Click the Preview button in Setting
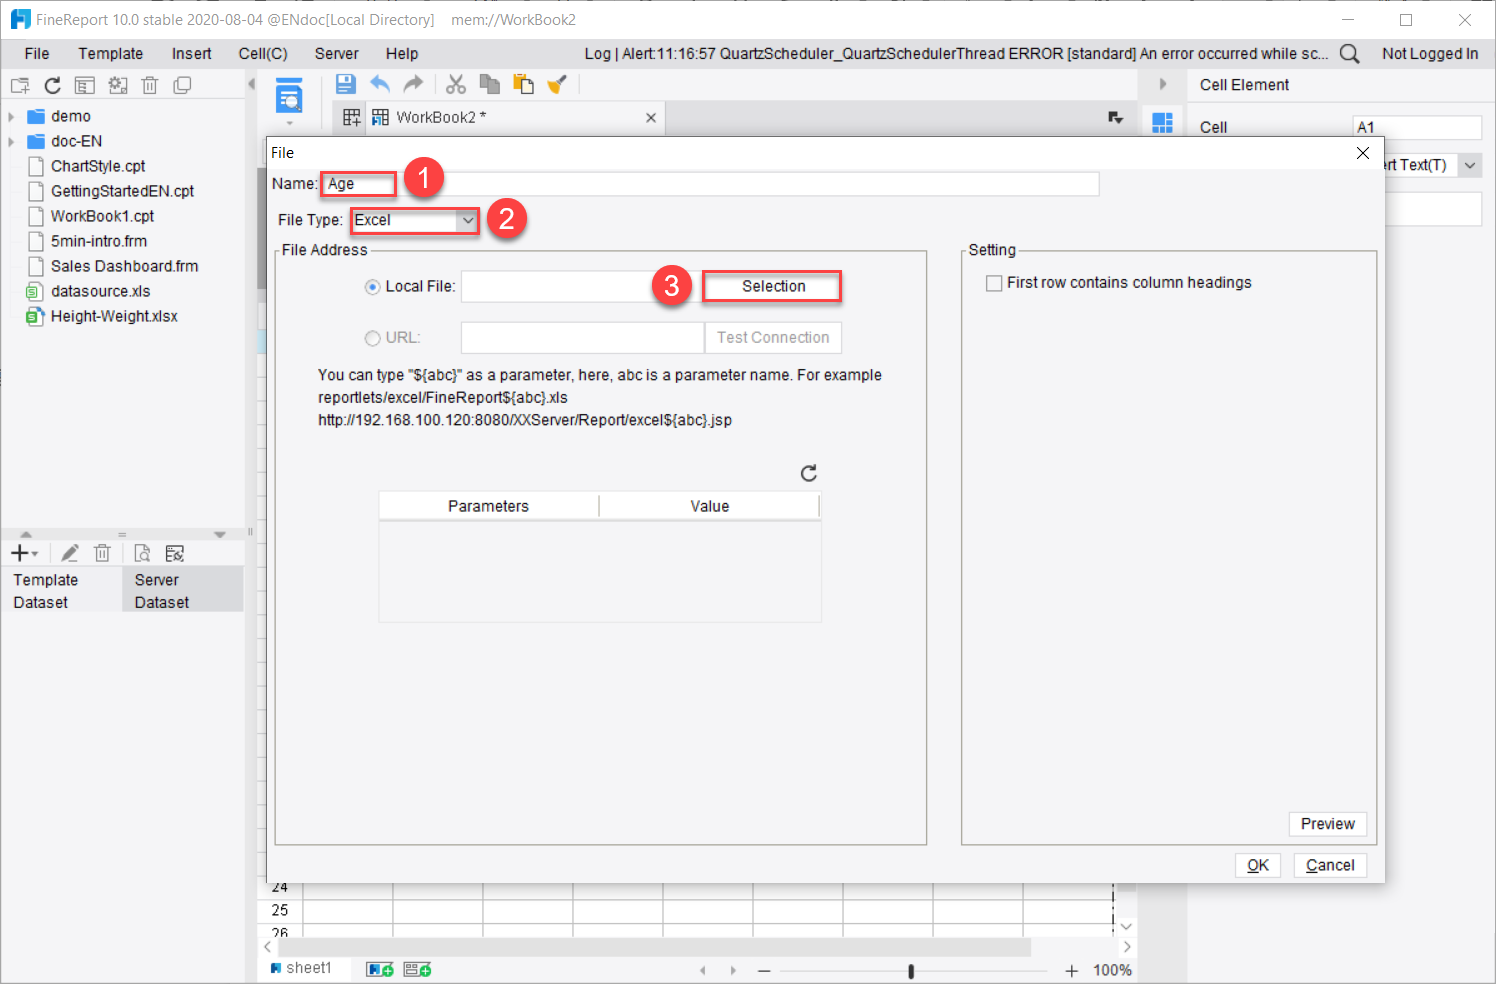Screen dimensions: 1496x984 coord(1327,824)
